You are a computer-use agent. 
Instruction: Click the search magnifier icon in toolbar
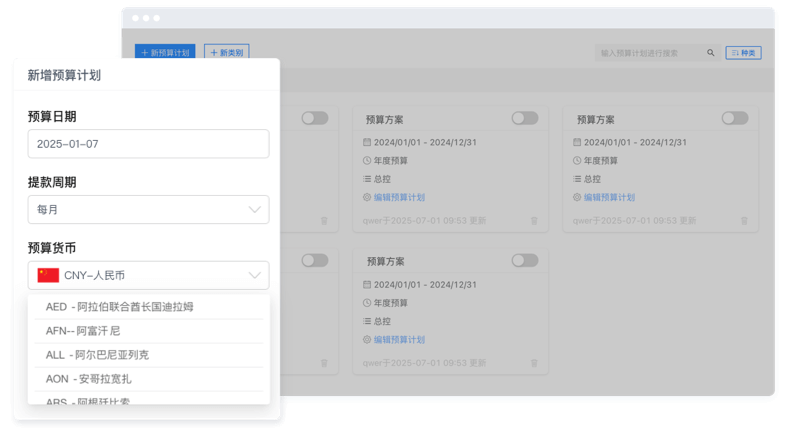point(711,53)
